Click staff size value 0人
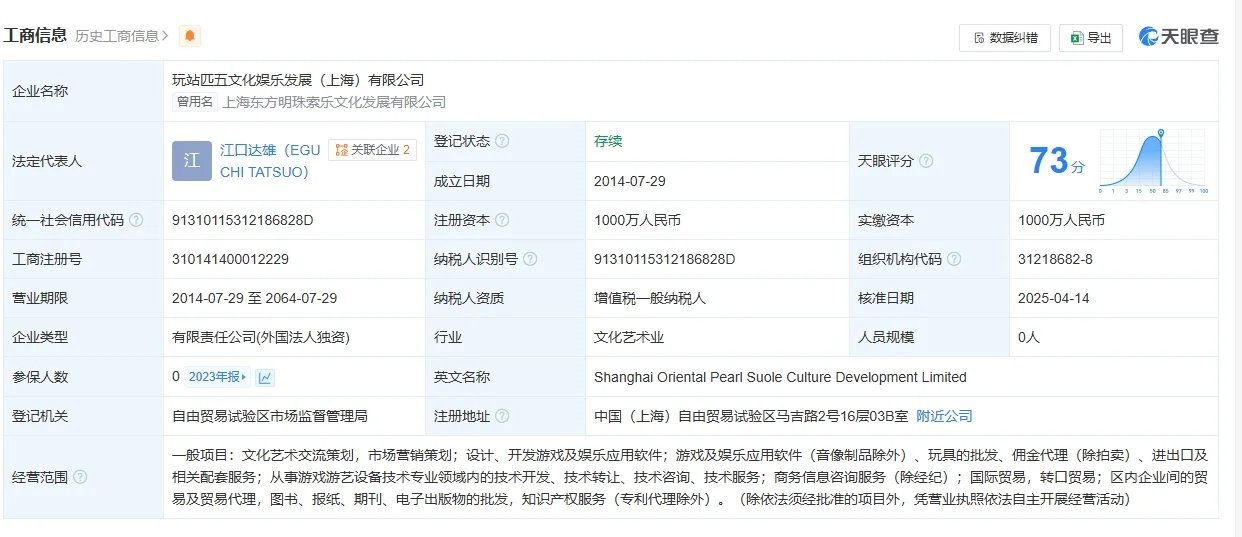Screen dimensions: 1242x537 point(1029,337)
